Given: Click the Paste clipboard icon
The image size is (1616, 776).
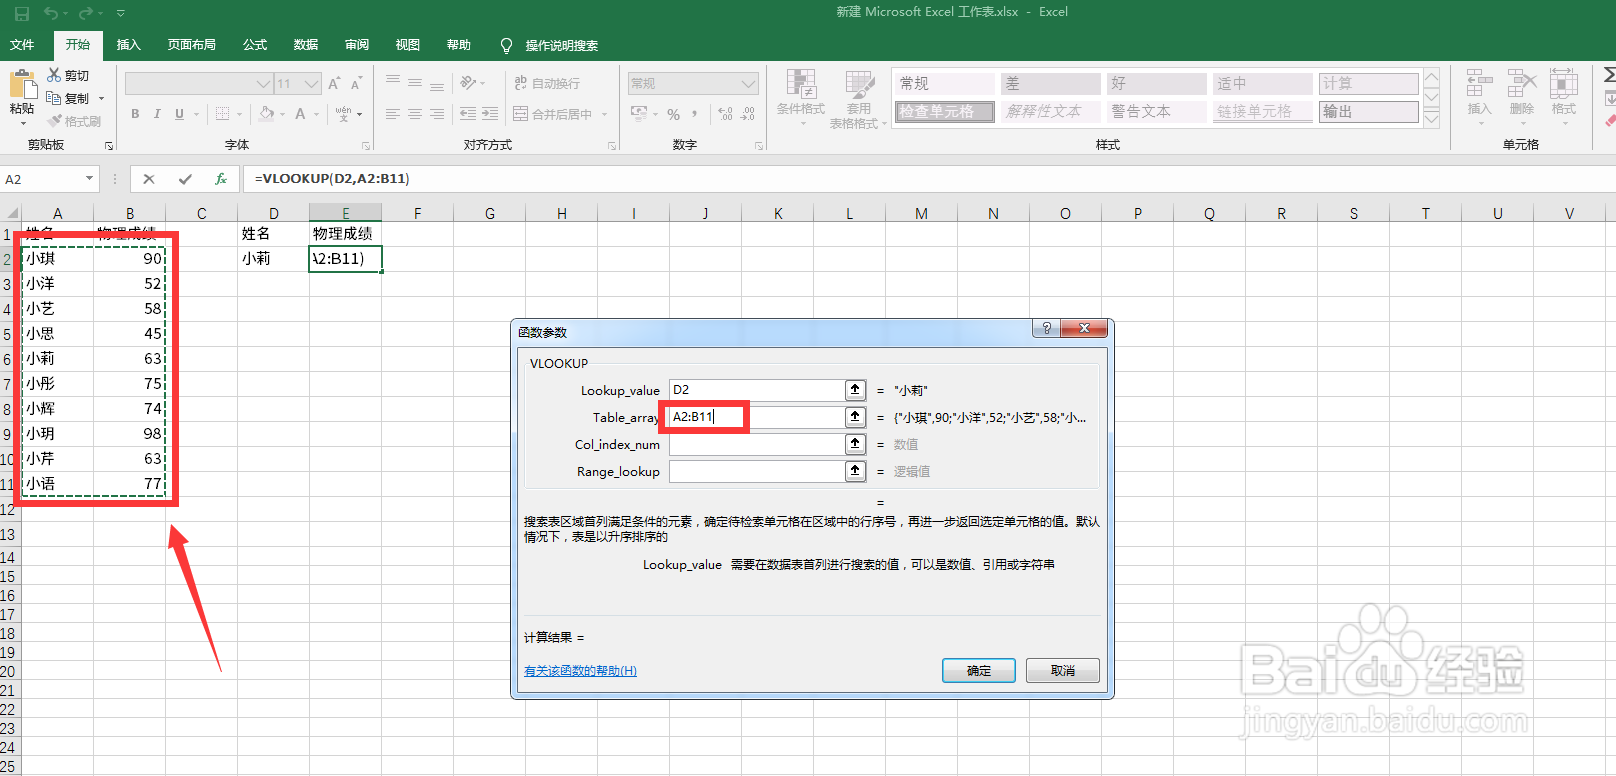Looking at the screenshot, I should click(x=22, y=85).
